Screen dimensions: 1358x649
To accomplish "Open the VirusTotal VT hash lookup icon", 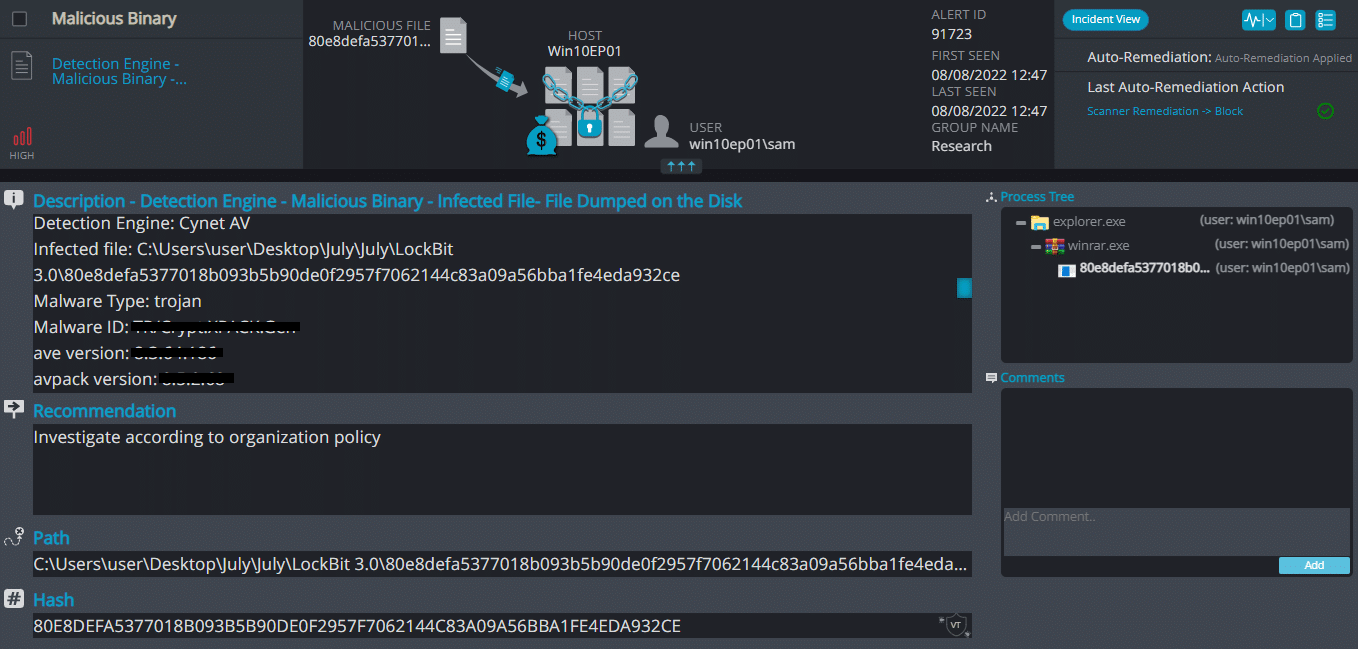I will point(955,625).
